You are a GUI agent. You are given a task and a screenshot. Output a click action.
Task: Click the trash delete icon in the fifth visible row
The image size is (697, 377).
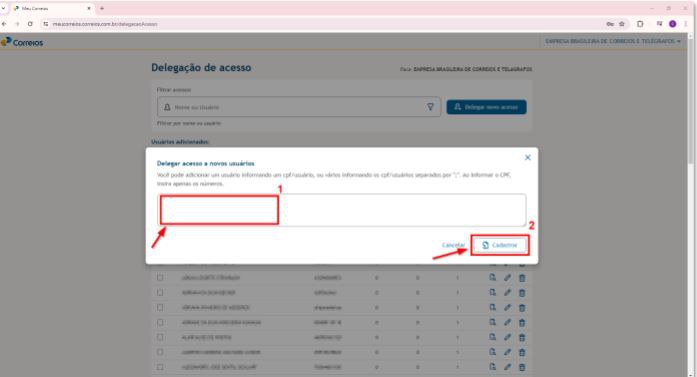tap(522, 337)
